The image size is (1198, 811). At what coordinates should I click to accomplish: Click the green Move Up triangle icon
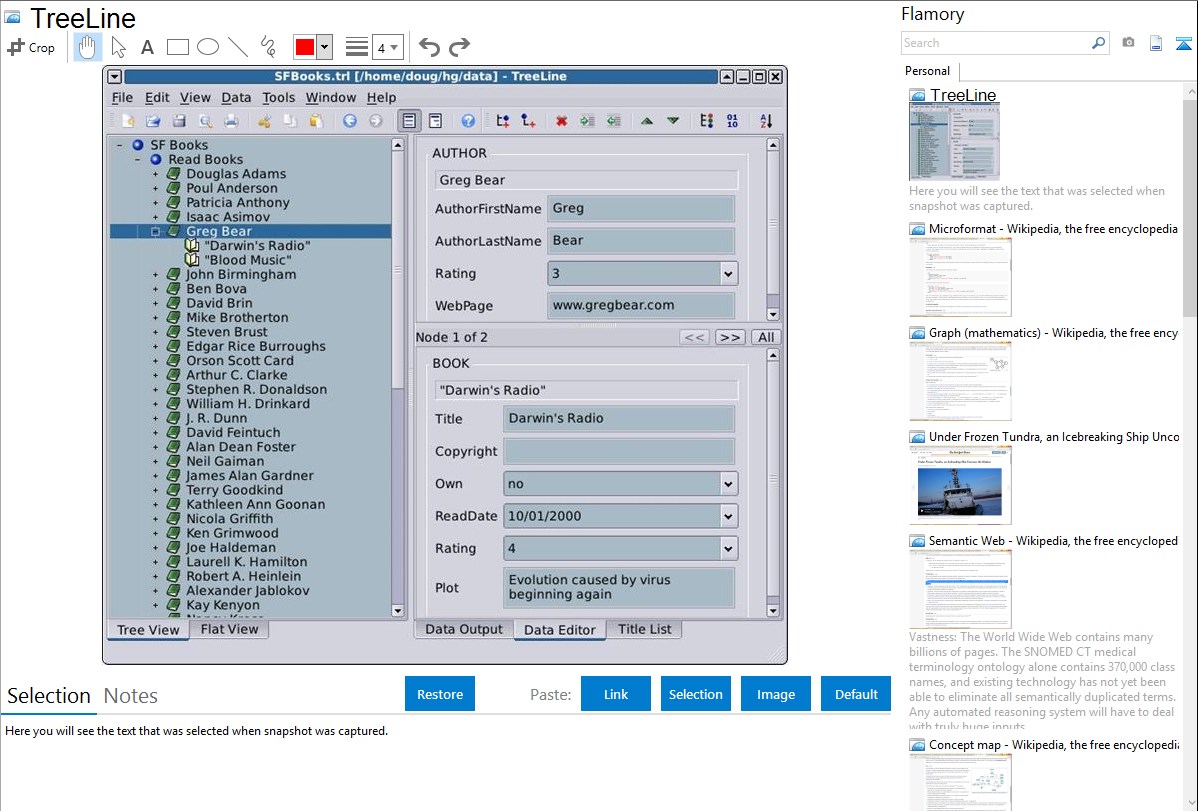[x=647, y=121]
